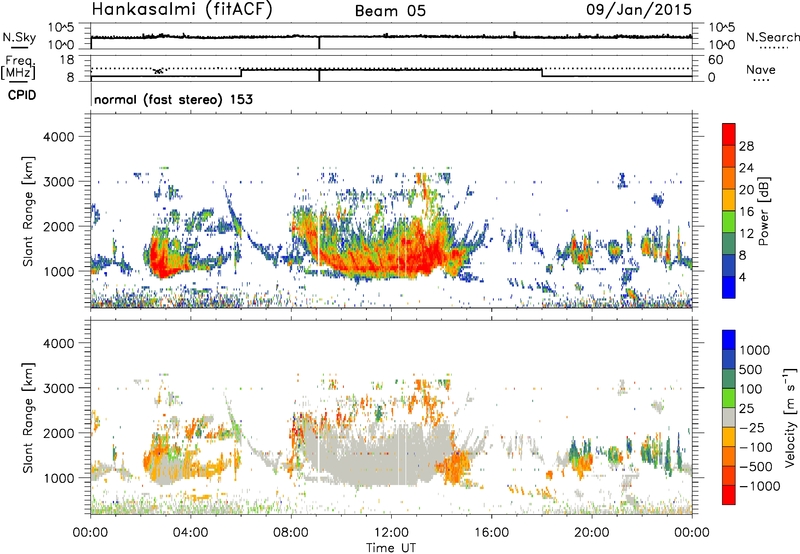Click '4000' tick on power panel axis

[58, 137]
